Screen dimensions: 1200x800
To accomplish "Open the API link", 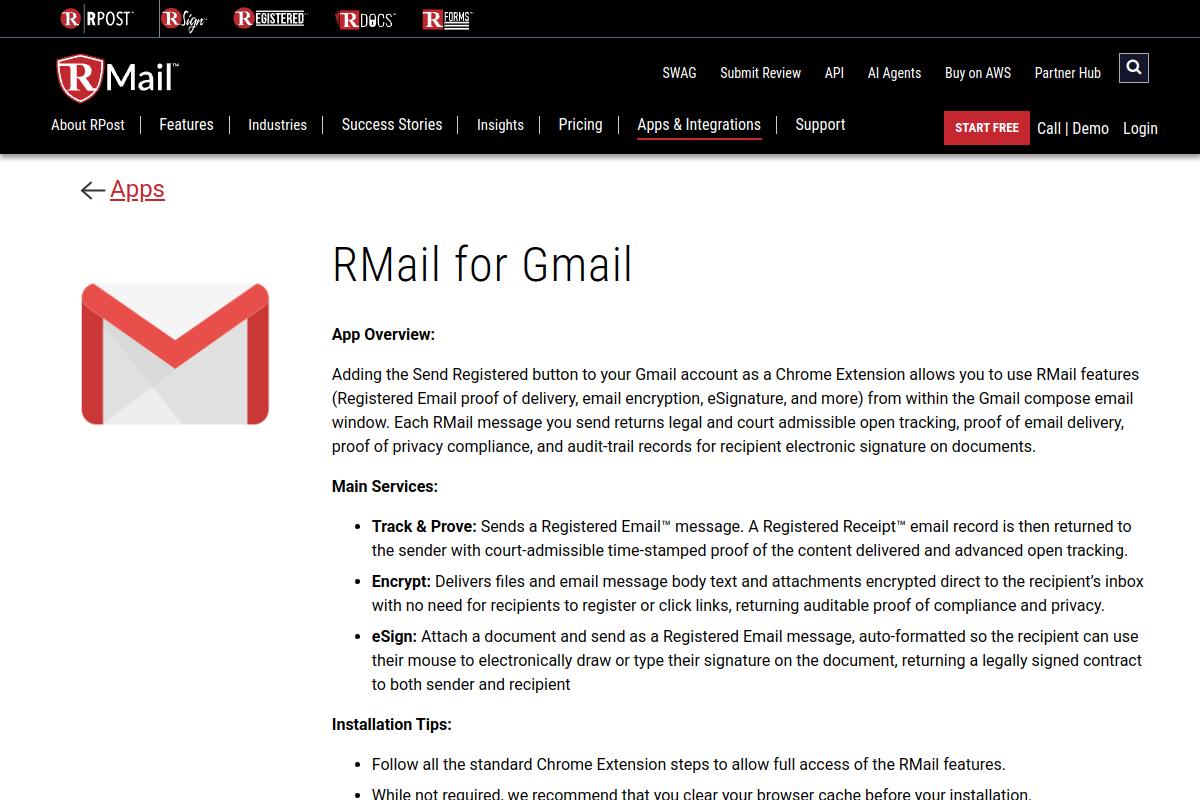I will (834, 73).
